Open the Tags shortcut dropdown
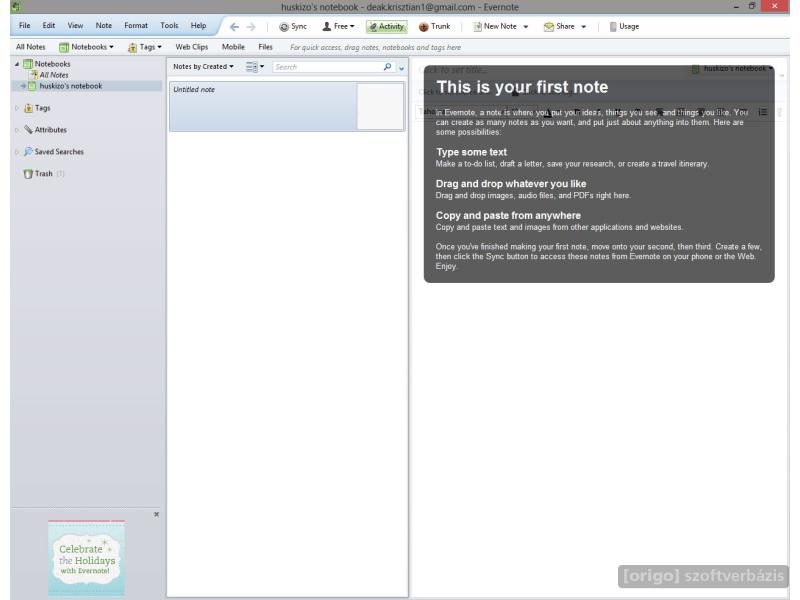800x600 pixels. pyautogui.click(x=144, y=47)
